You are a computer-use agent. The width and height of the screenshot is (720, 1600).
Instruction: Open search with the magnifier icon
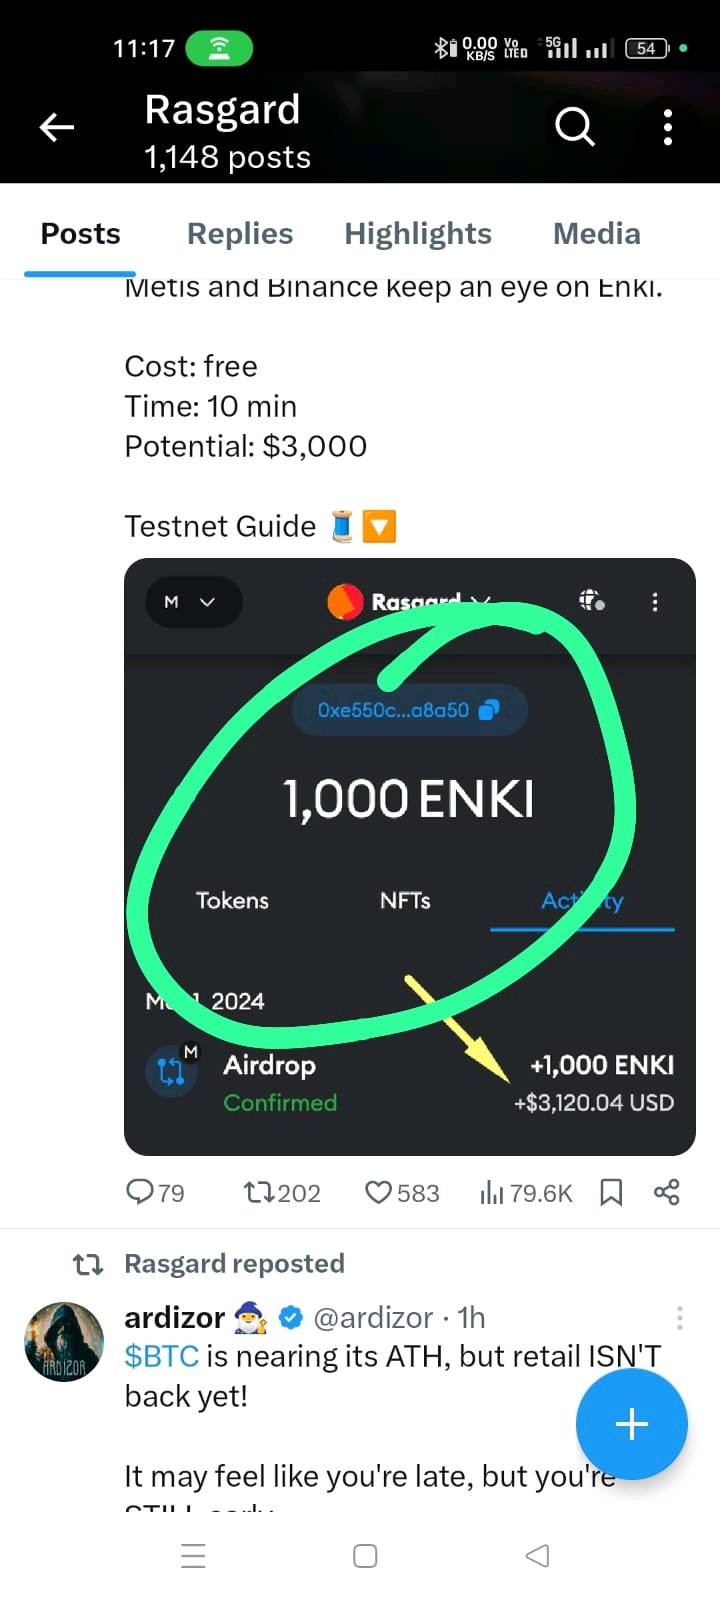coord(575,127)
